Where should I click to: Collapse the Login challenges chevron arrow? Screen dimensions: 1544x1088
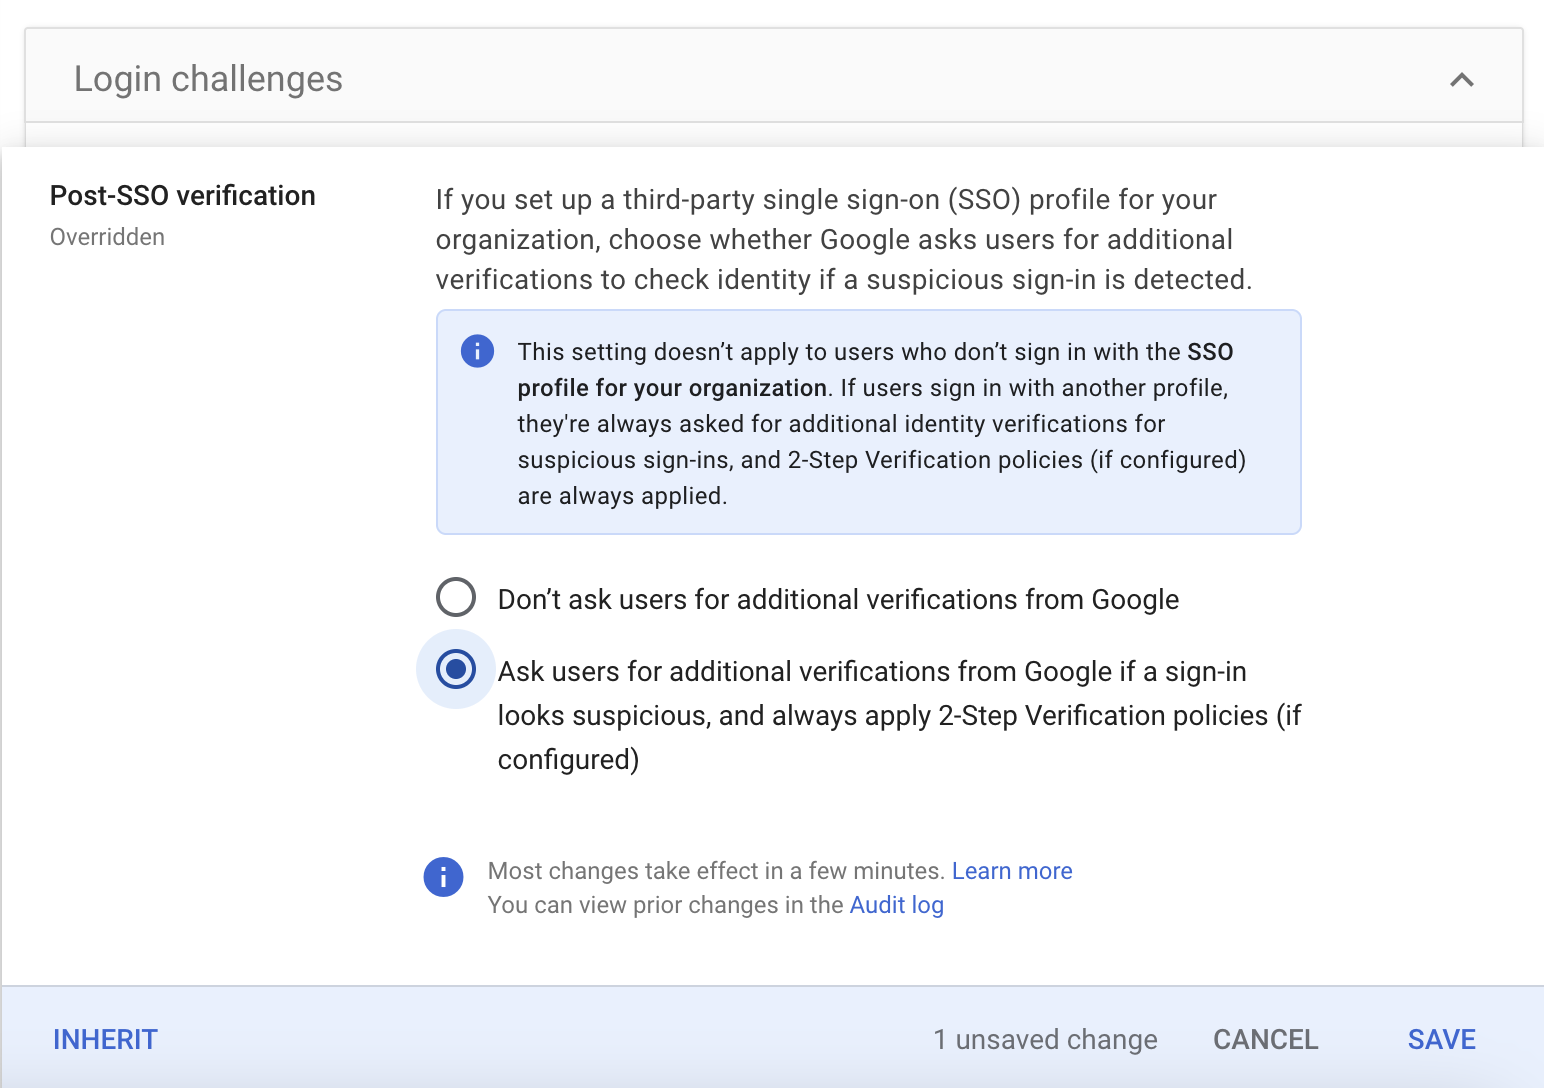[1461, 80]
